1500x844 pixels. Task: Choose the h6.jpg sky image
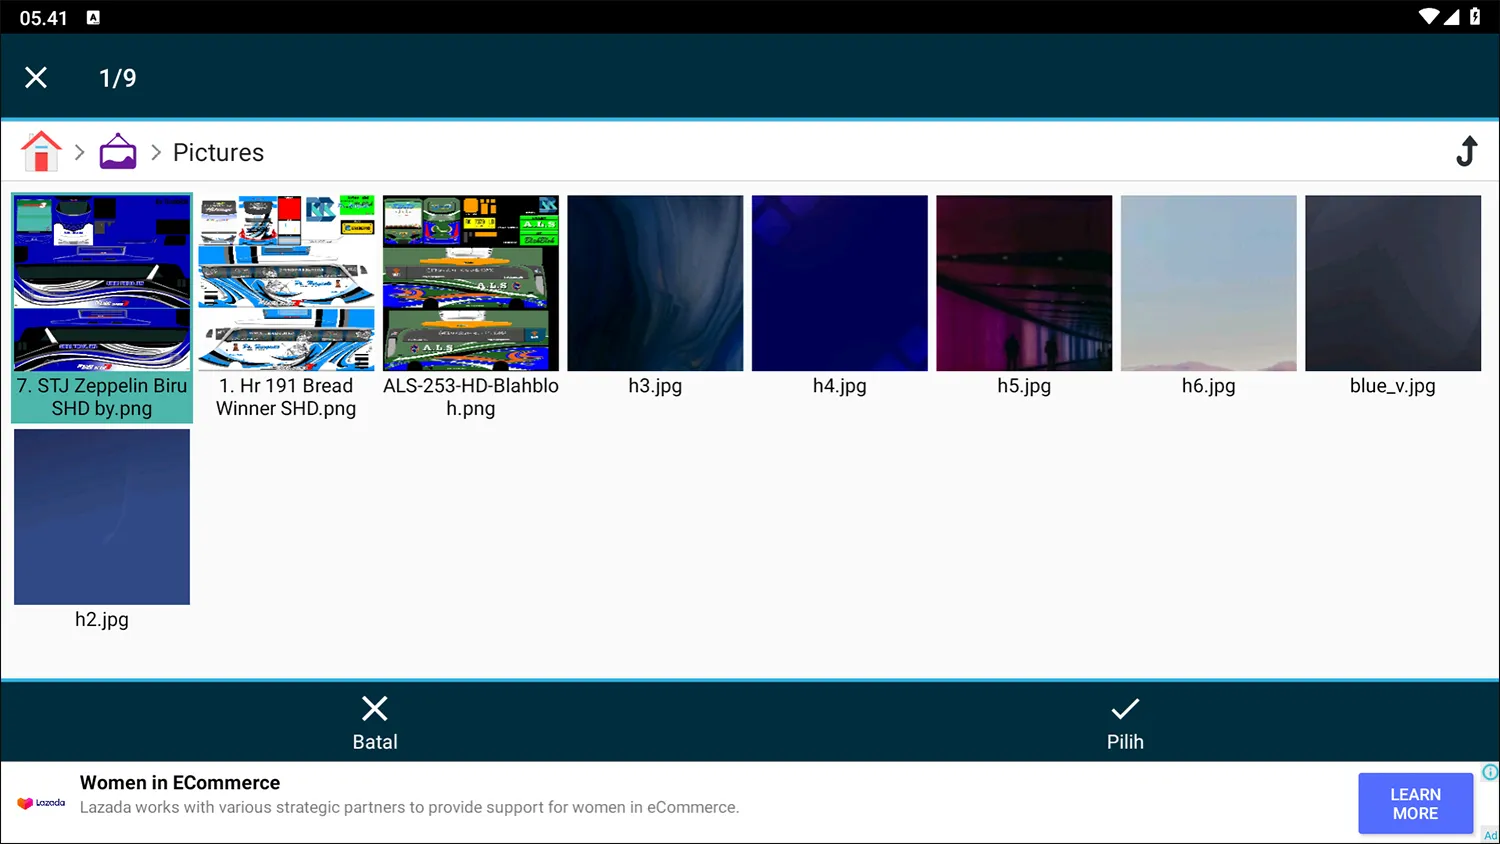click(x=1208, y=284)
